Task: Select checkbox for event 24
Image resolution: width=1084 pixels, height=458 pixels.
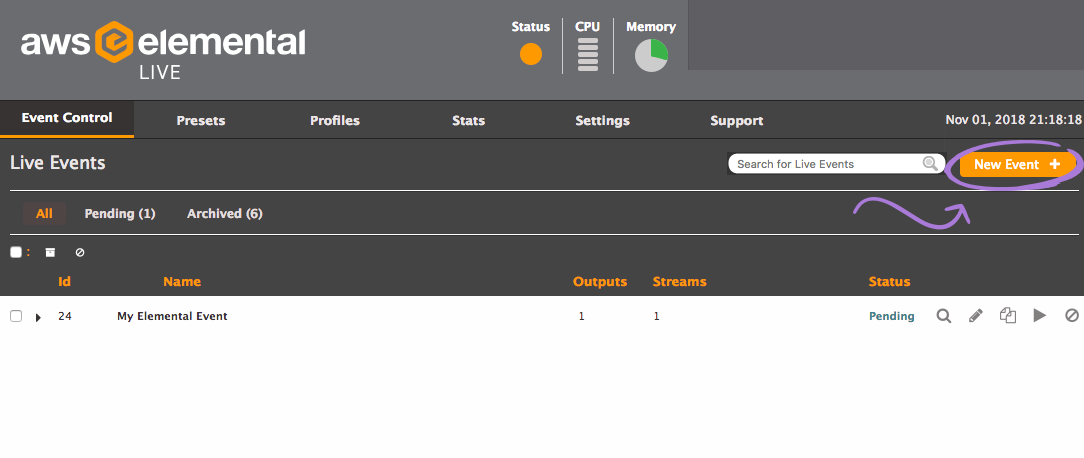Action: pos(16,316)
